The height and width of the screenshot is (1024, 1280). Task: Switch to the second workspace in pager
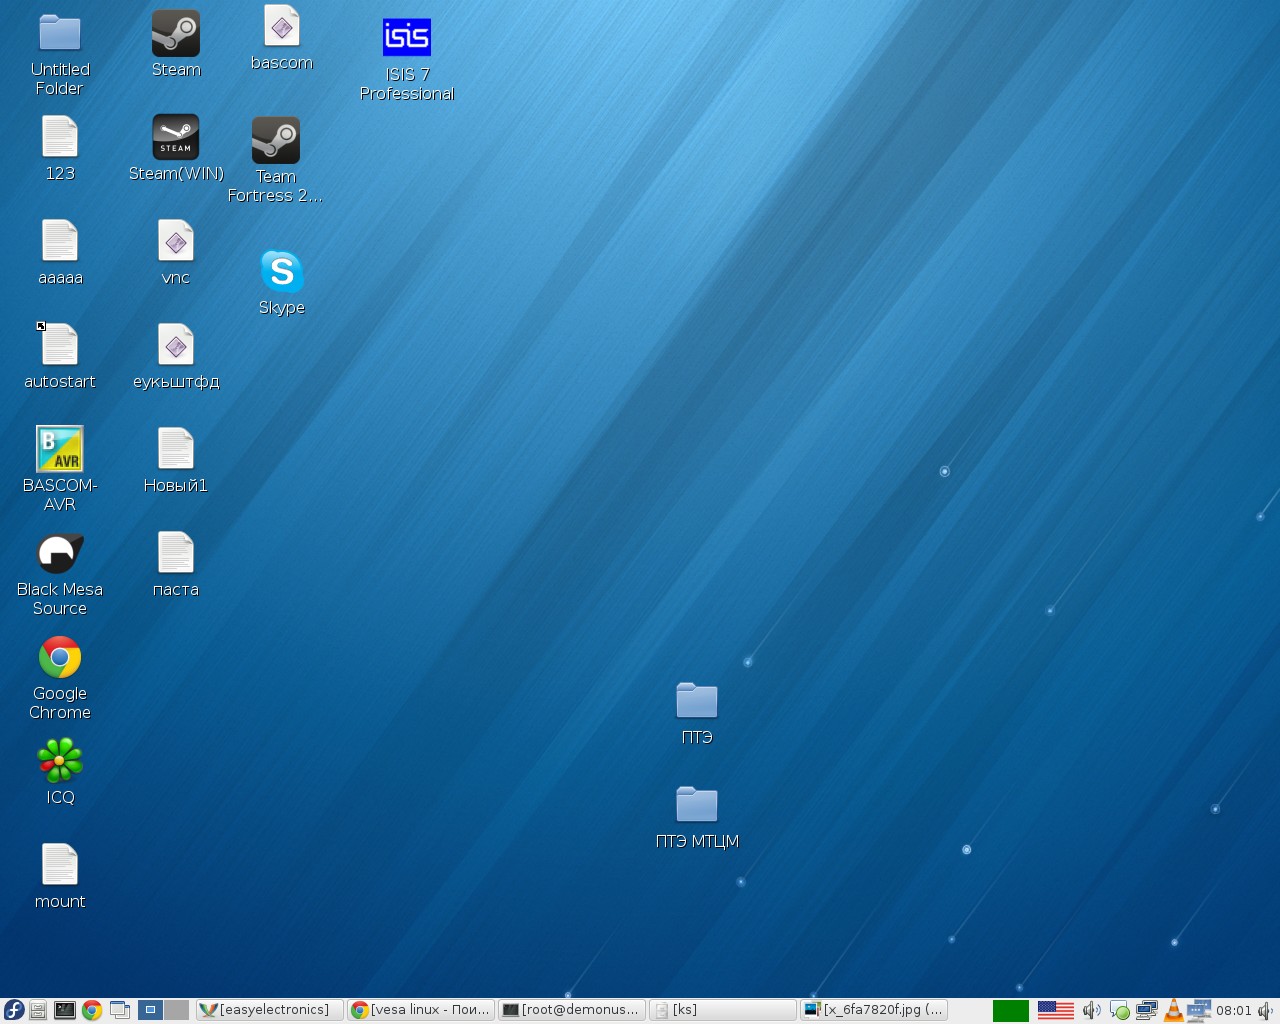[177, 1010]
